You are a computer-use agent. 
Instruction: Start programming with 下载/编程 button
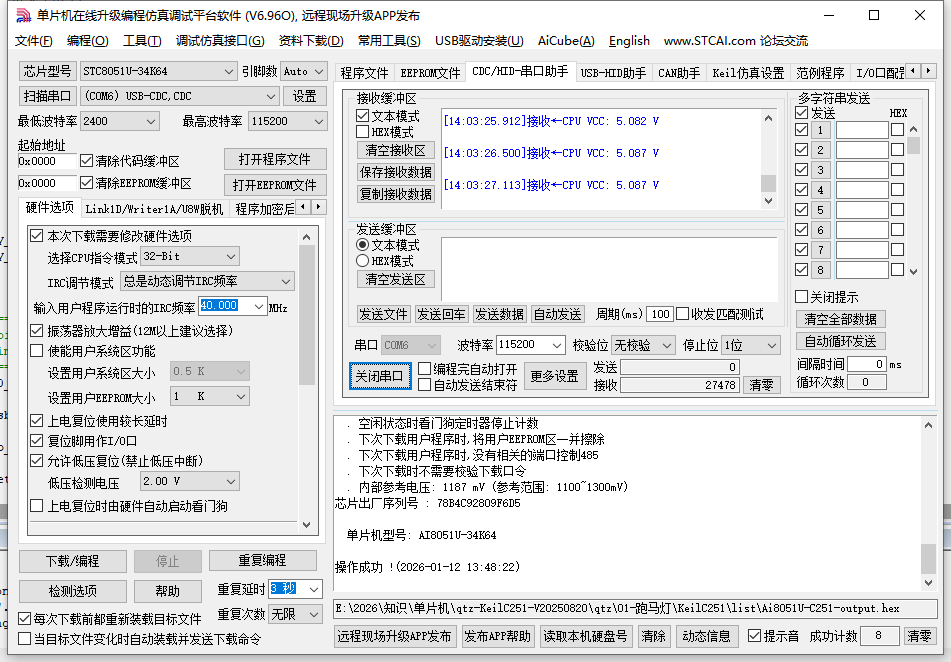[72, 561]
